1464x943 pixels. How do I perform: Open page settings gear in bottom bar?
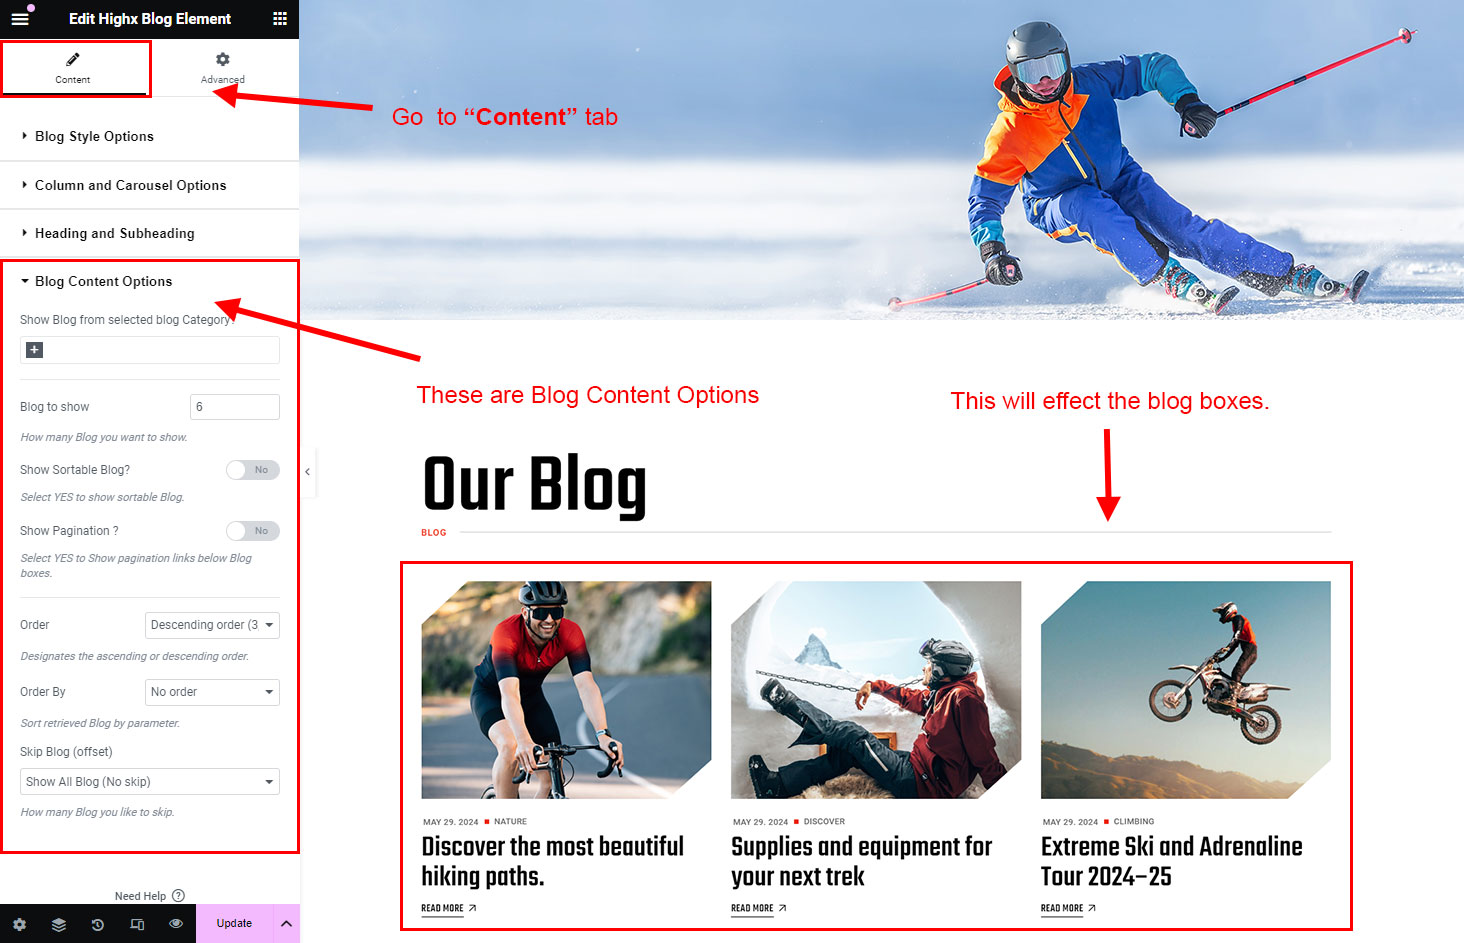20,925
